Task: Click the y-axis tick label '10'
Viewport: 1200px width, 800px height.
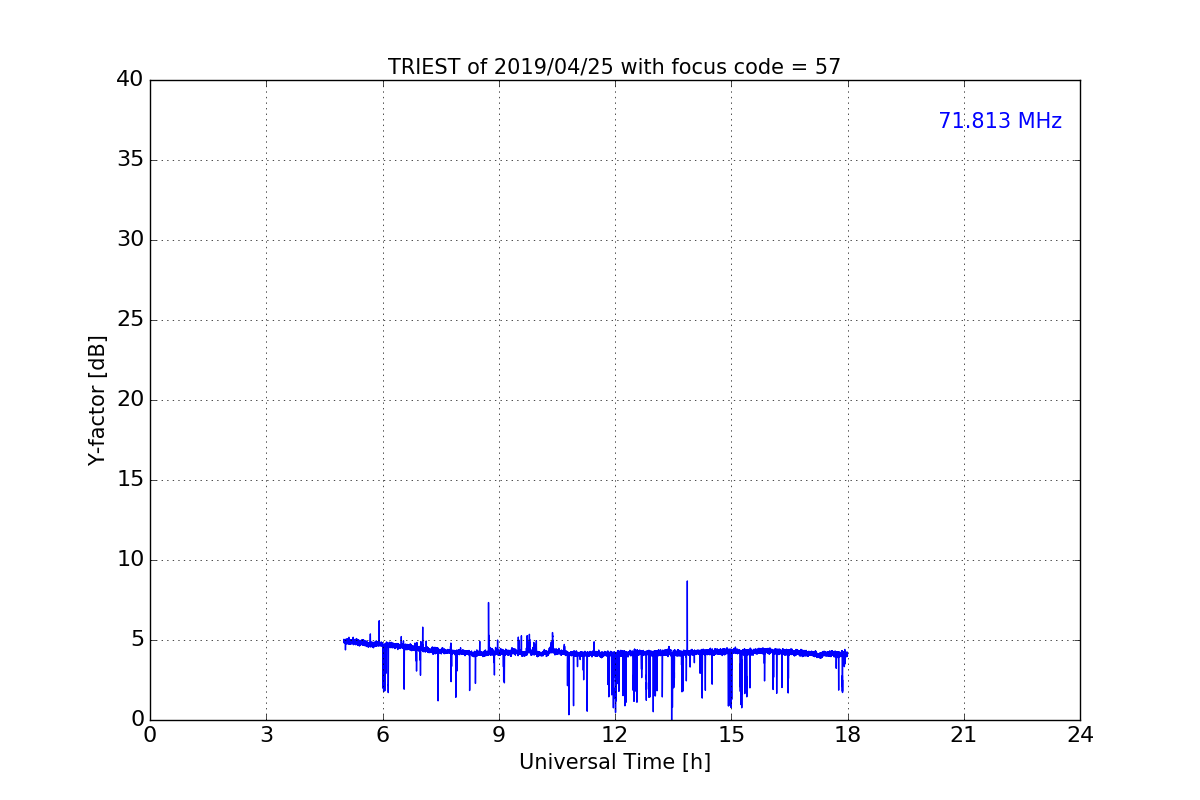Action: (130, 560)
